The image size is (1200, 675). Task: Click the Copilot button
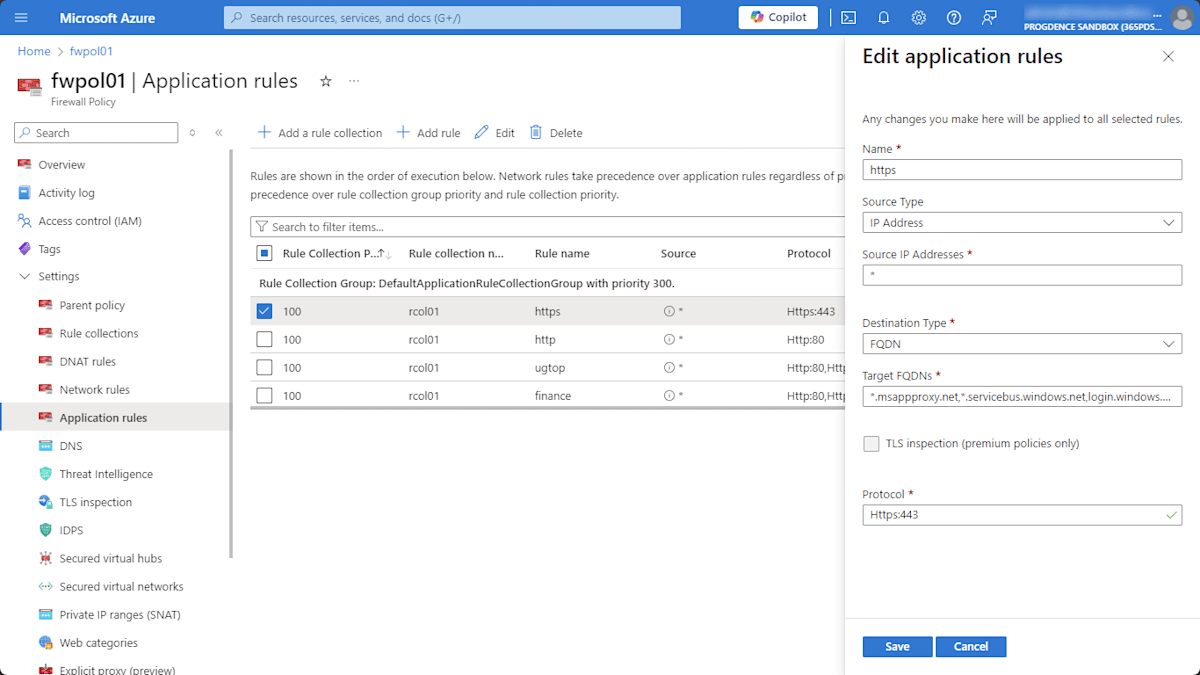pos(778,17)
